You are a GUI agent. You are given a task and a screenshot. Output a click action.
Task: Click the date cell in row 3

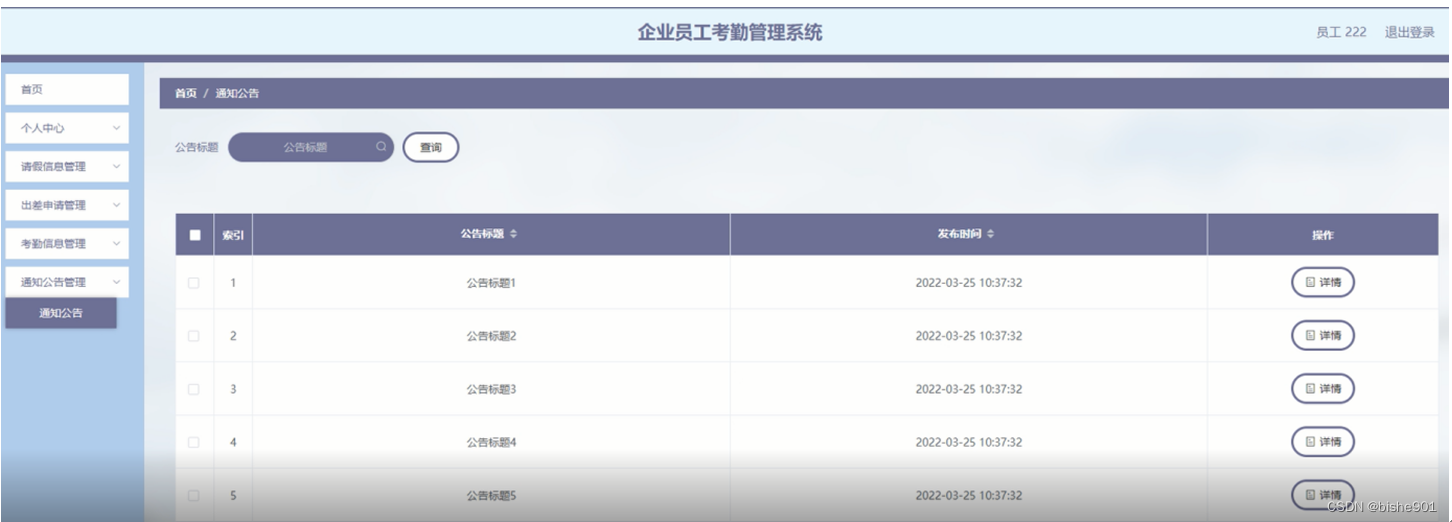pos(969,389)
